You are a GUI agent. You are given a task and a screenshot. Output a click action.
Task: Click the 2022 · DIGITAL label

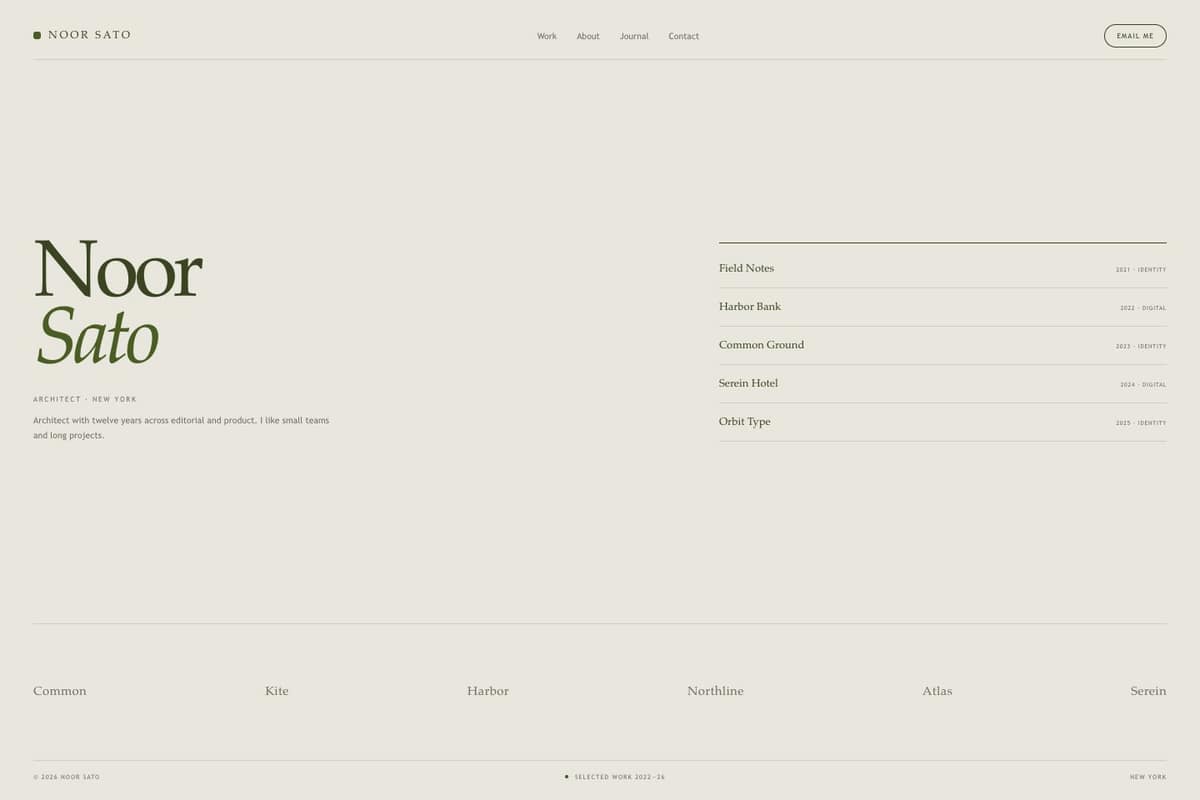point(1143,308)
